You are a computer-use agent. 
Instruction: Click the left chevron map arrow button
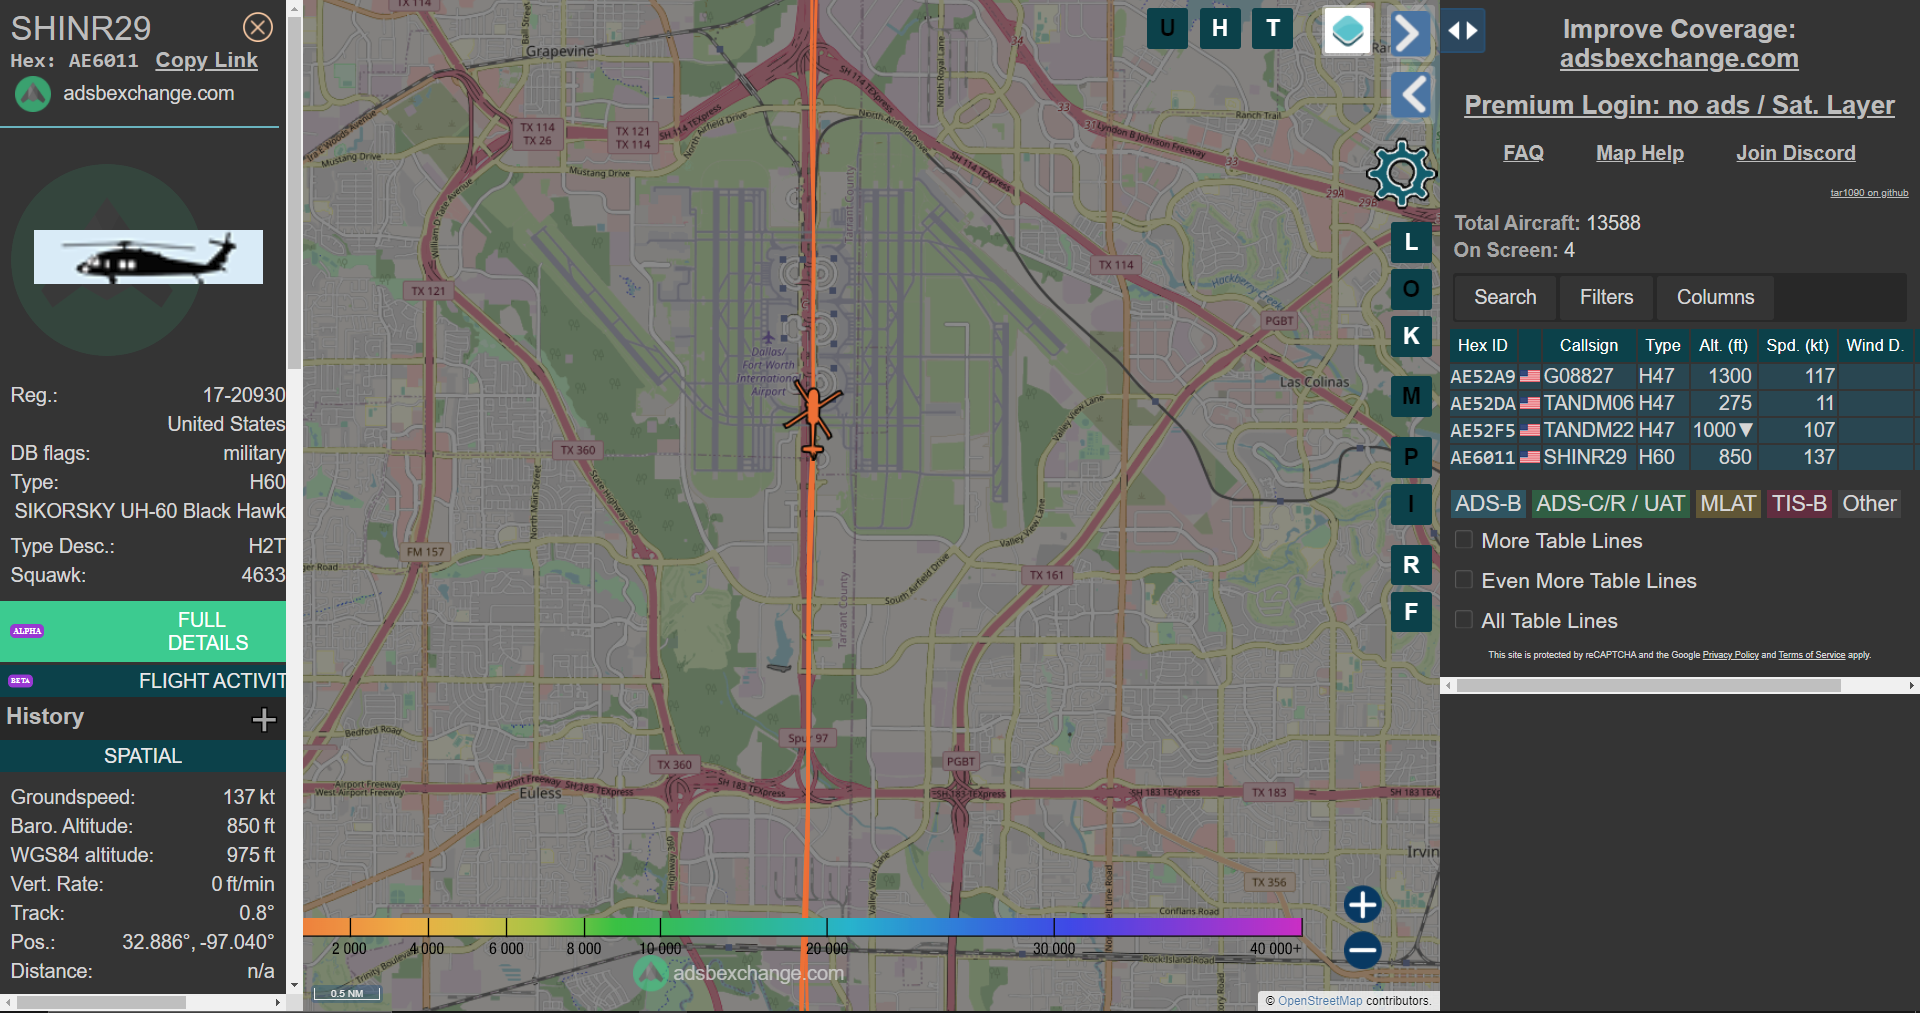[x=1411, y=95]
